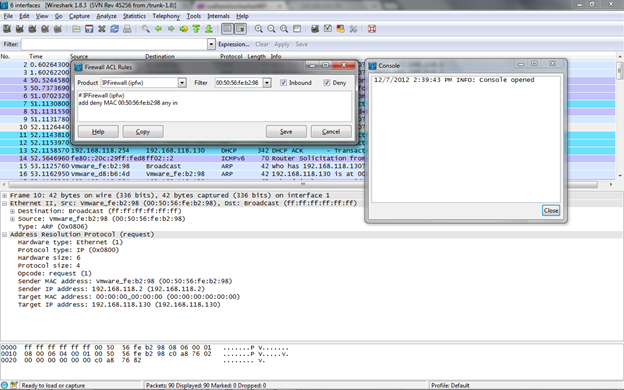This screenshot has height=390, width=624.
Task: Go back in packet history
Action: (x=158, y=29)
